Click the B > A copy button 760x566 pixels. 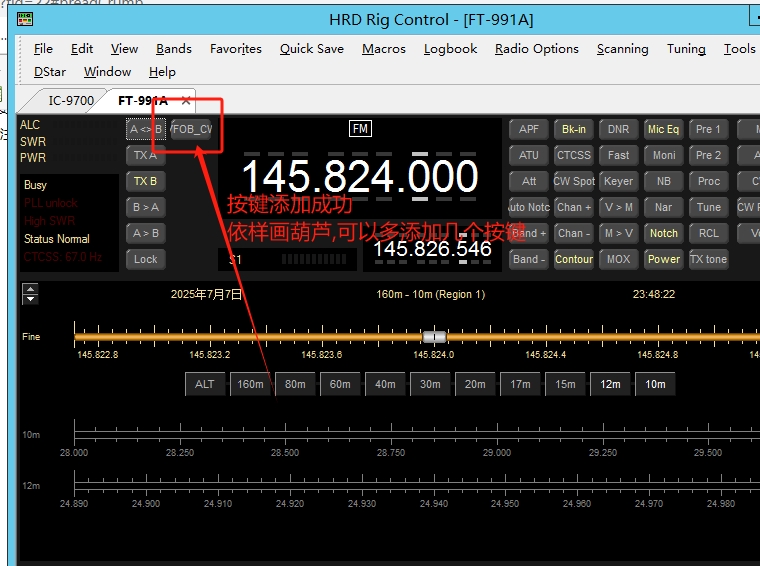click(145, 207)
